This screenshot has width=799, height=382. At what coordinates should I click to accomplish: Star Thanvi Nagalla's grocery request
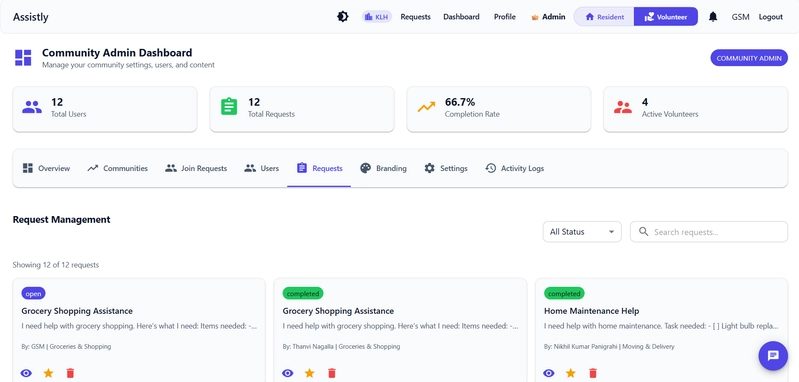(x=309, y=373)
